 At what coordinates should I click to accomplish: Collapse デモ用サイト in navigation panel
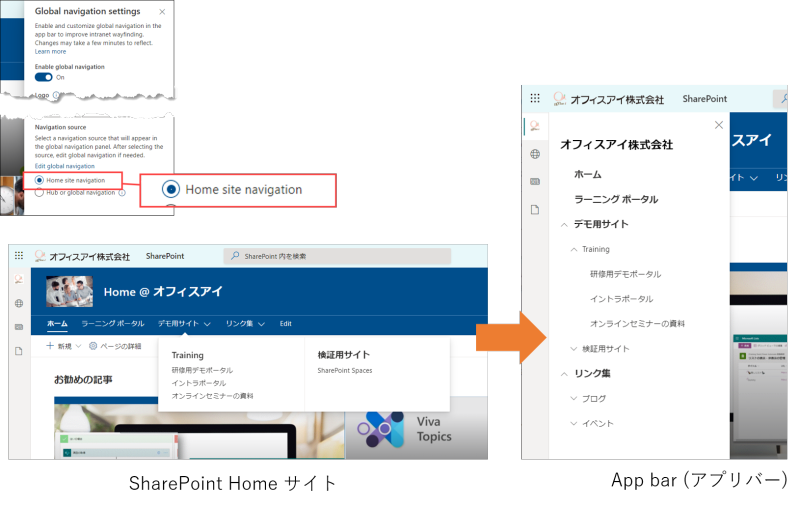click(564, 224)
